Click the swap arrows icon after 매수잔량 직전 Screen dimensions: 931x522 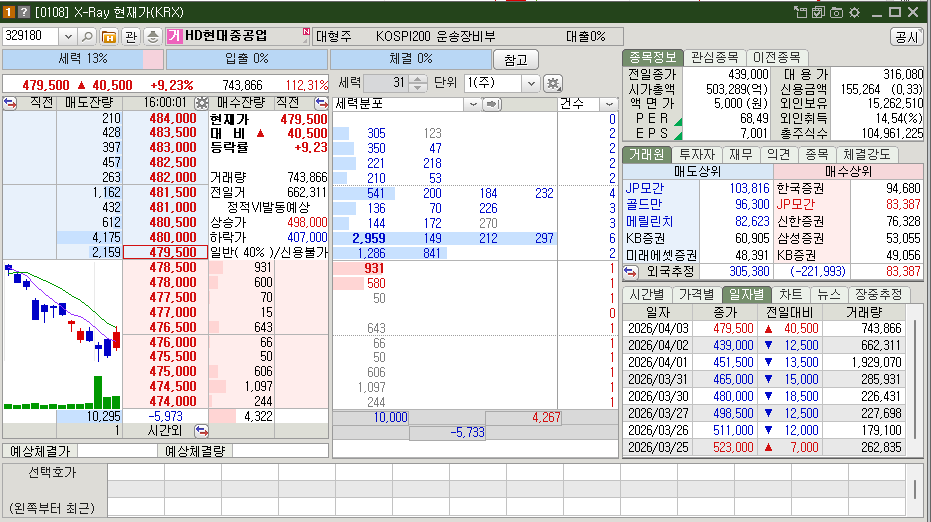tap(321, 103)
